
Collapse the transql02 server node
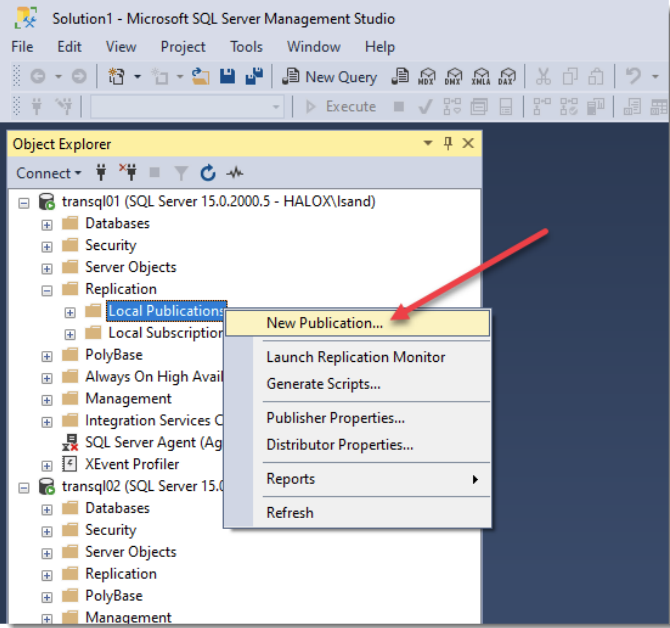point(24,488)
